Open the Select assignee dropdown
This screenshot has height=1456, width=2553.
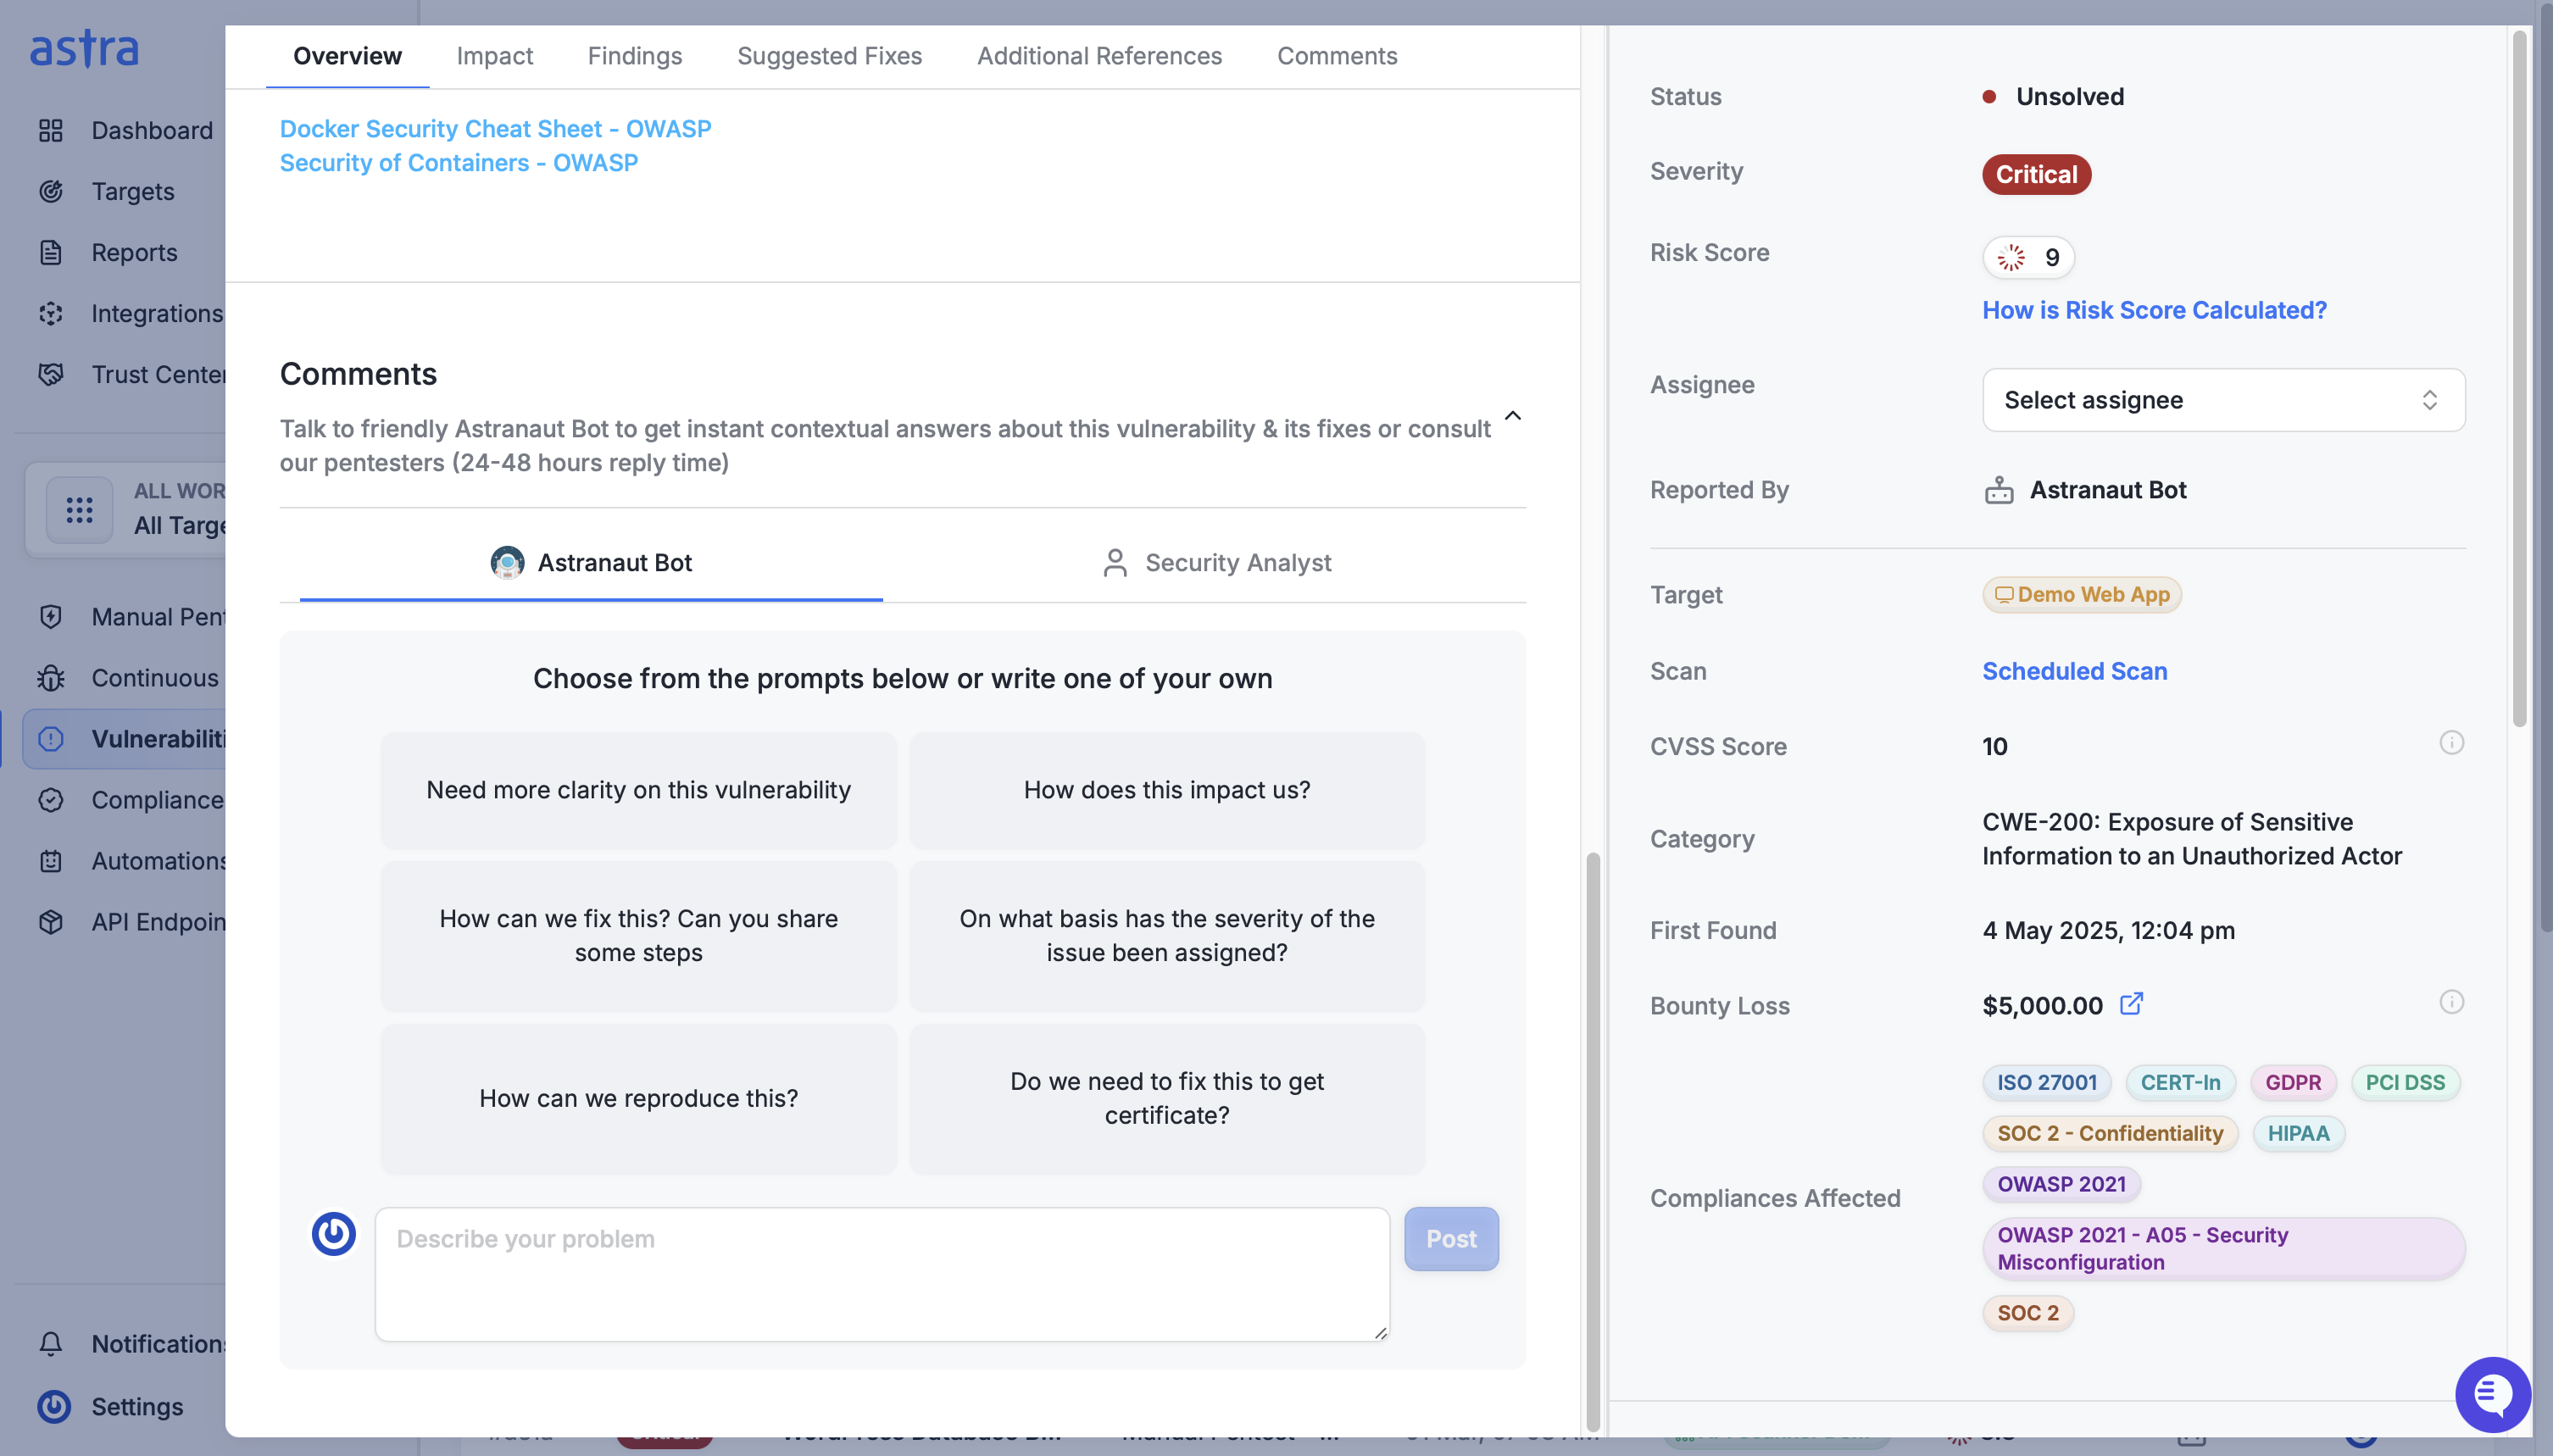2223,400
